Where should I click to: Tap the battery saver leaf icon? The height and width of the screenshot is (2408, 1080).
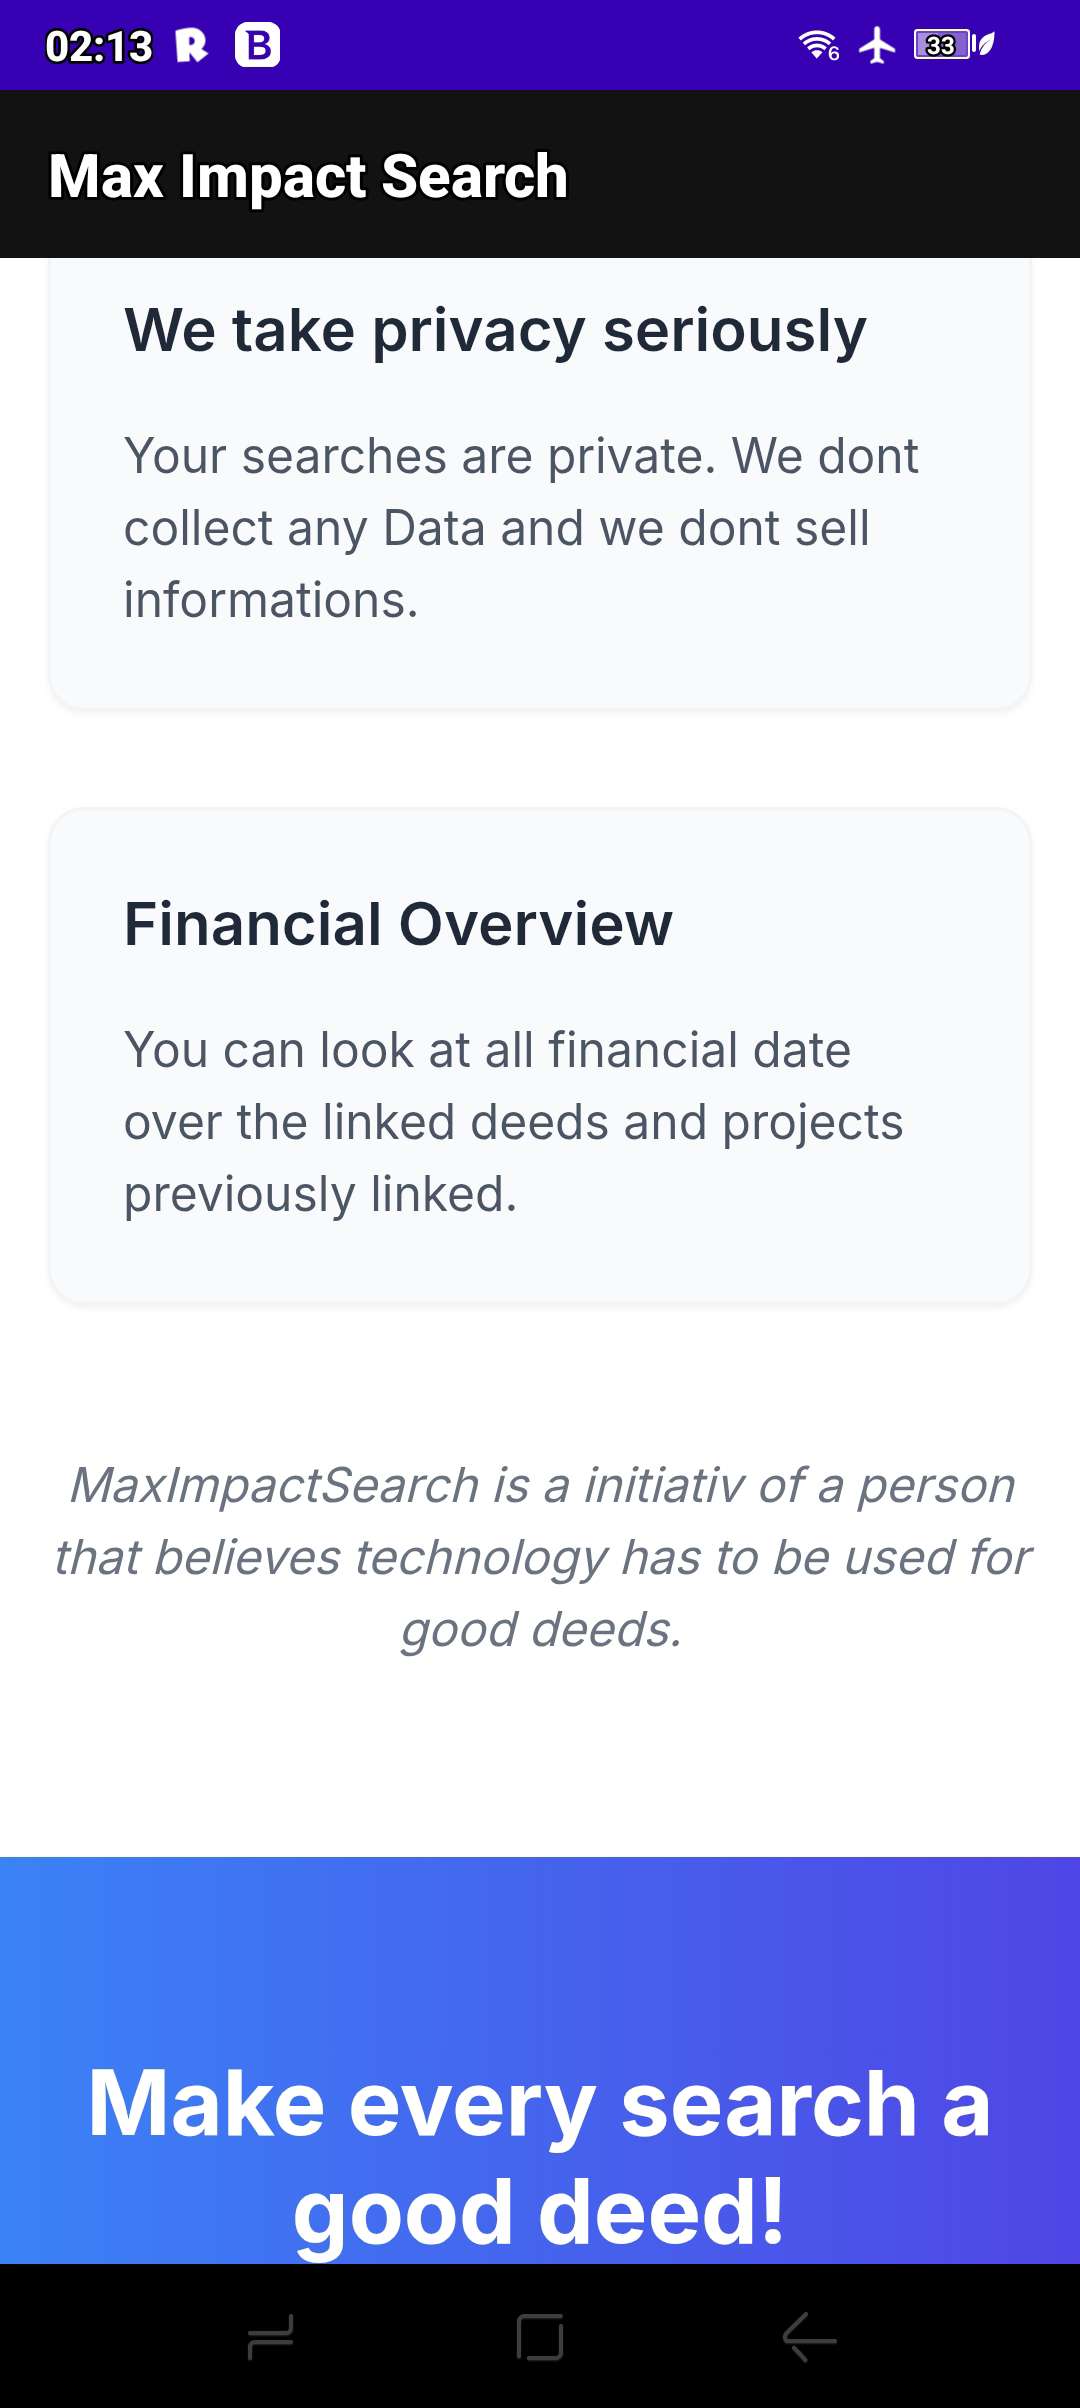(986, 45)
